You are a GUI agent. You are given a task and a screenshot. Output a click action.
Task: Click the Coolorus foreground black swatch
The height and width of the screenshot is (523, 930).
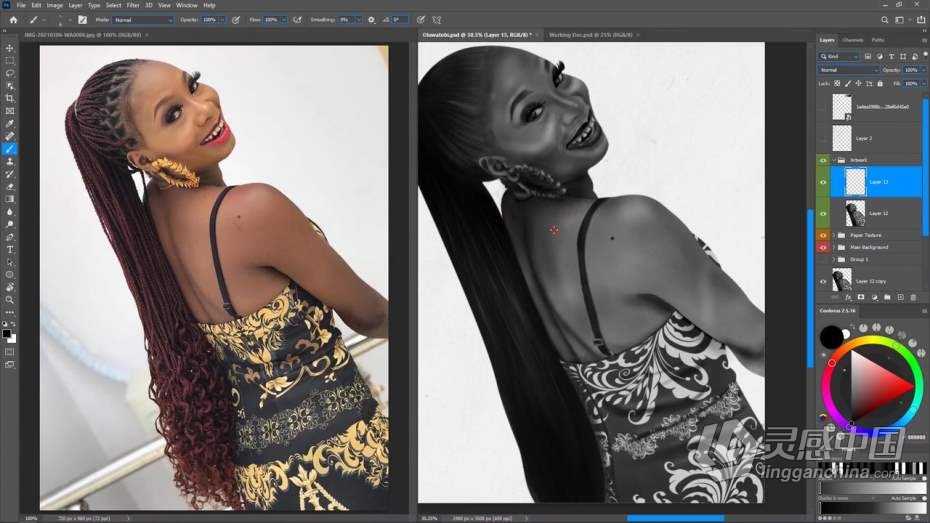pyautogui.click(x=831, y=337)
